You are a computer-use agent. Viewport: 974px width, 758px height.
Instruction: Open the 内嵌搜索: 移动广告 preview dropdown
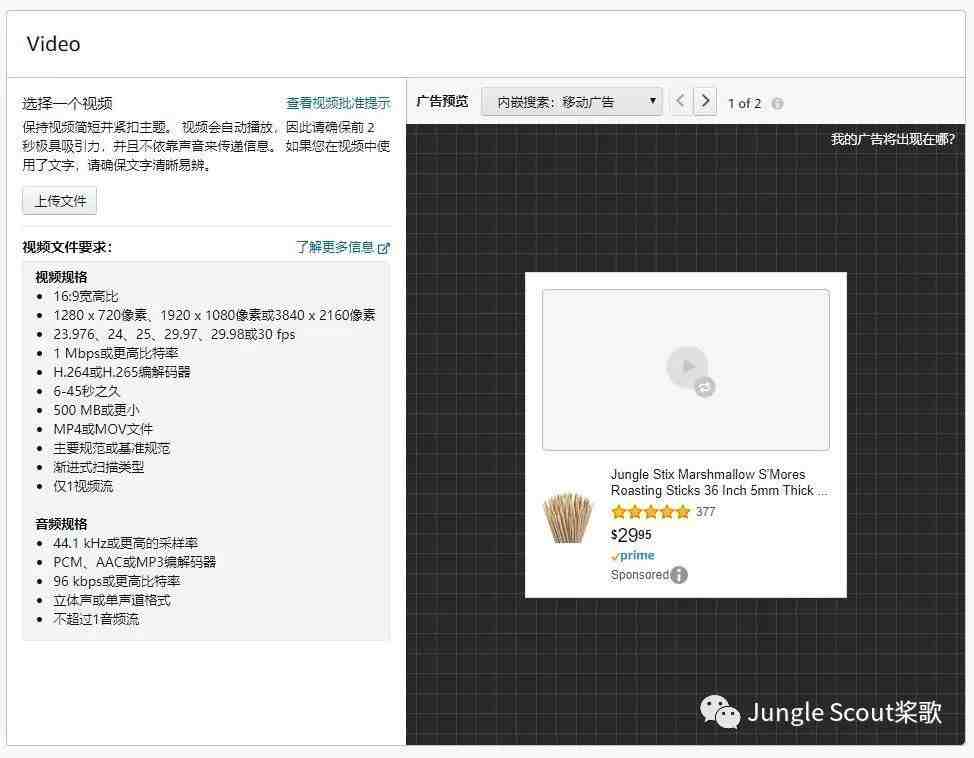click(x=572, y=102)
